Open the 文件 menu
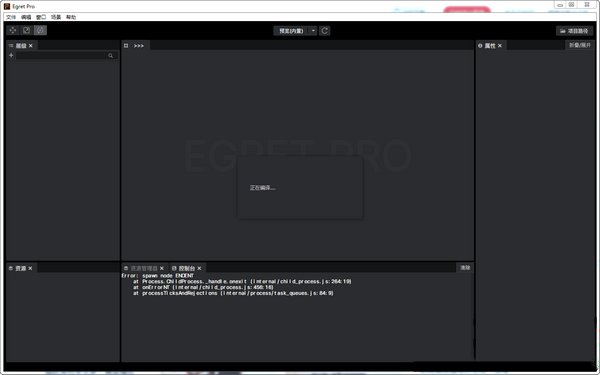This screenshot has width=600, height=375. tap(11, 17)
